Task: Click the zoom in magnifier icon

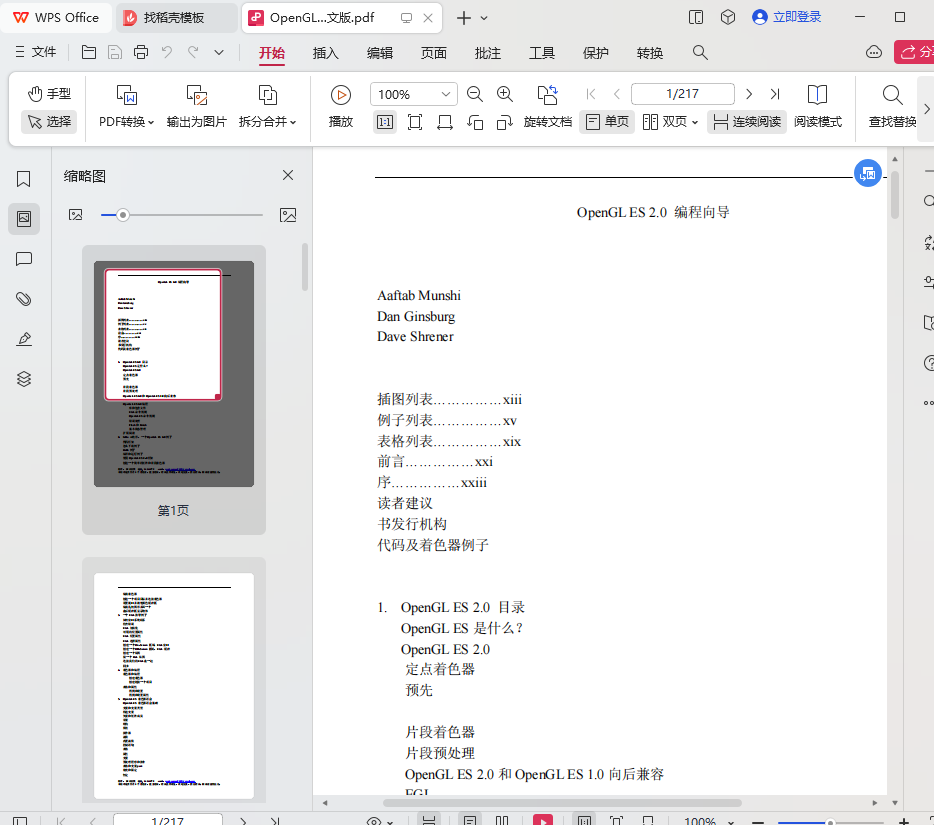Action: pyautogui.click(x=505, y=94)
